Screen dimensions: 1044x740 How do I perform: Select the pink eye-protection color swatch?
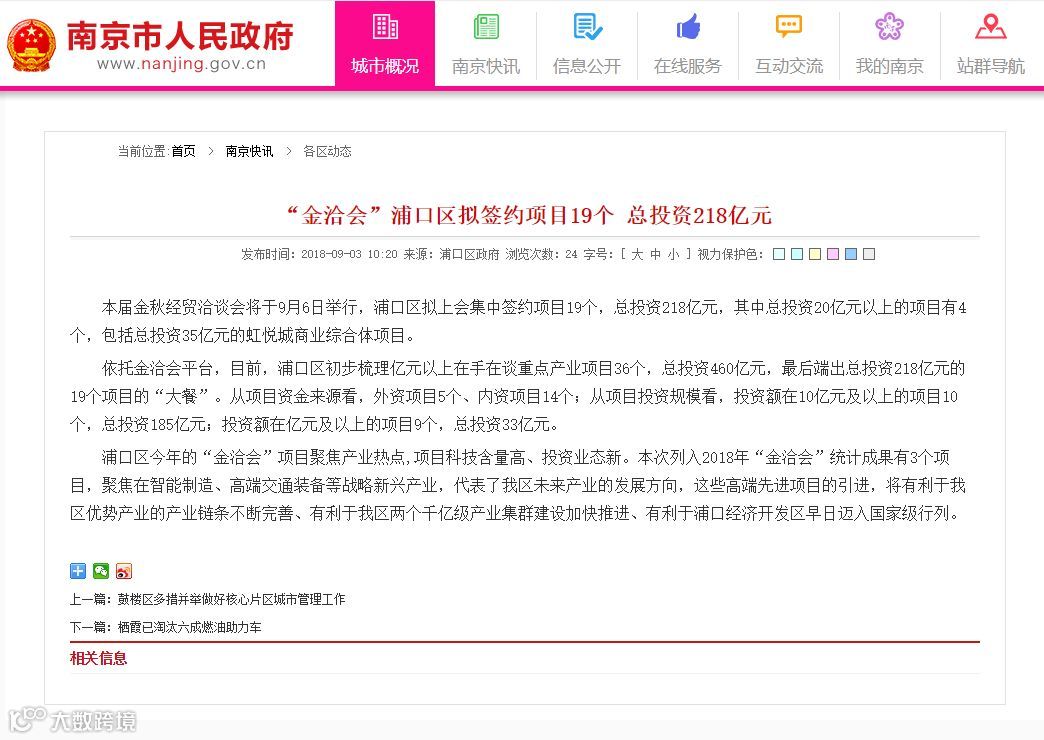click(x=833, y=254)
